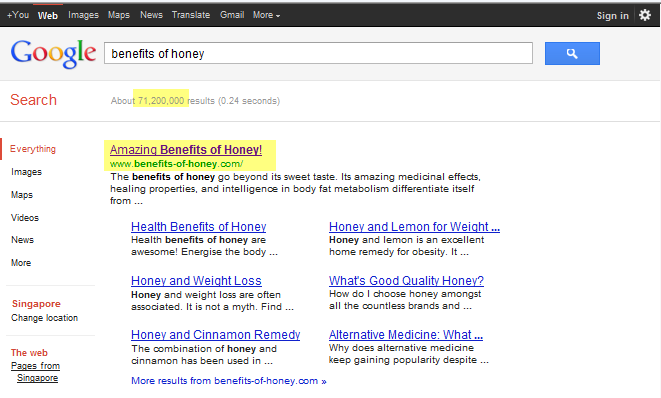Open Alternative Medicine: What ... link
This screenshot has height=398, width=661.
[x=406, y=335]
